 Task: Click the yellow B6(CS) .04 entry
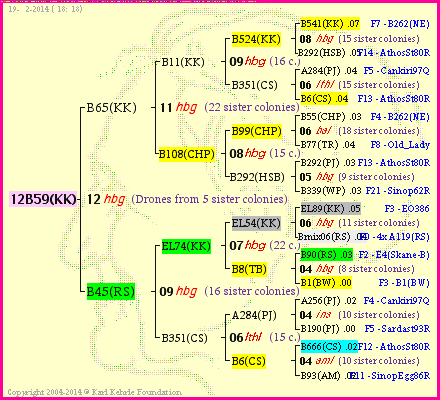(324, 99)
